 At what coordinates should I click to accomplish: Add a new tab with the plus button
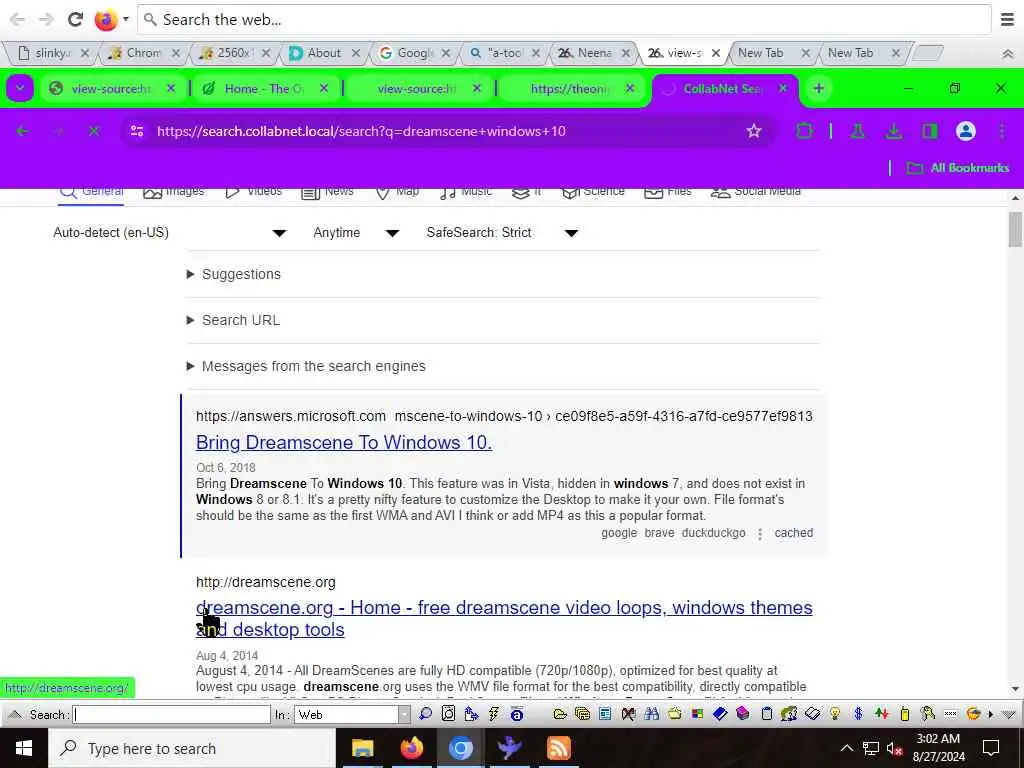point(818,88)
